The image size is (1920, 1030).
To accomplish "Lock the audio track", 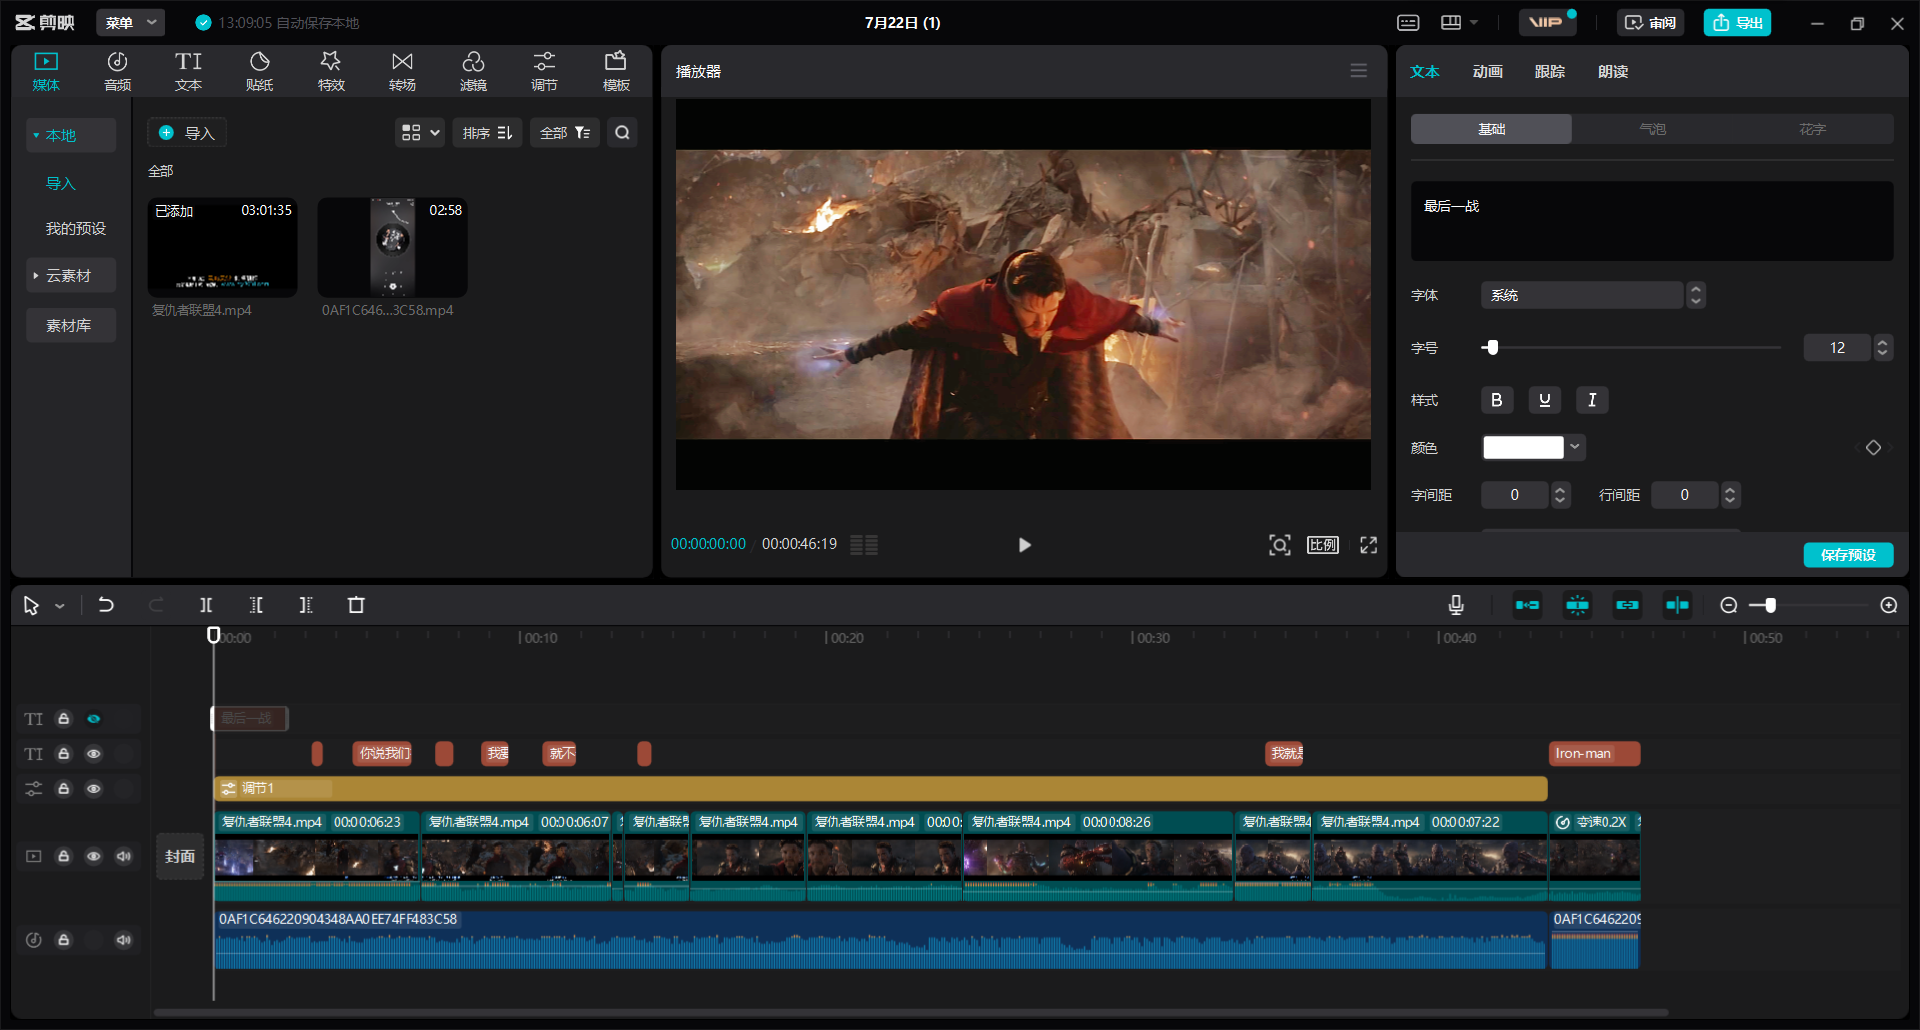I will [64, 940].
